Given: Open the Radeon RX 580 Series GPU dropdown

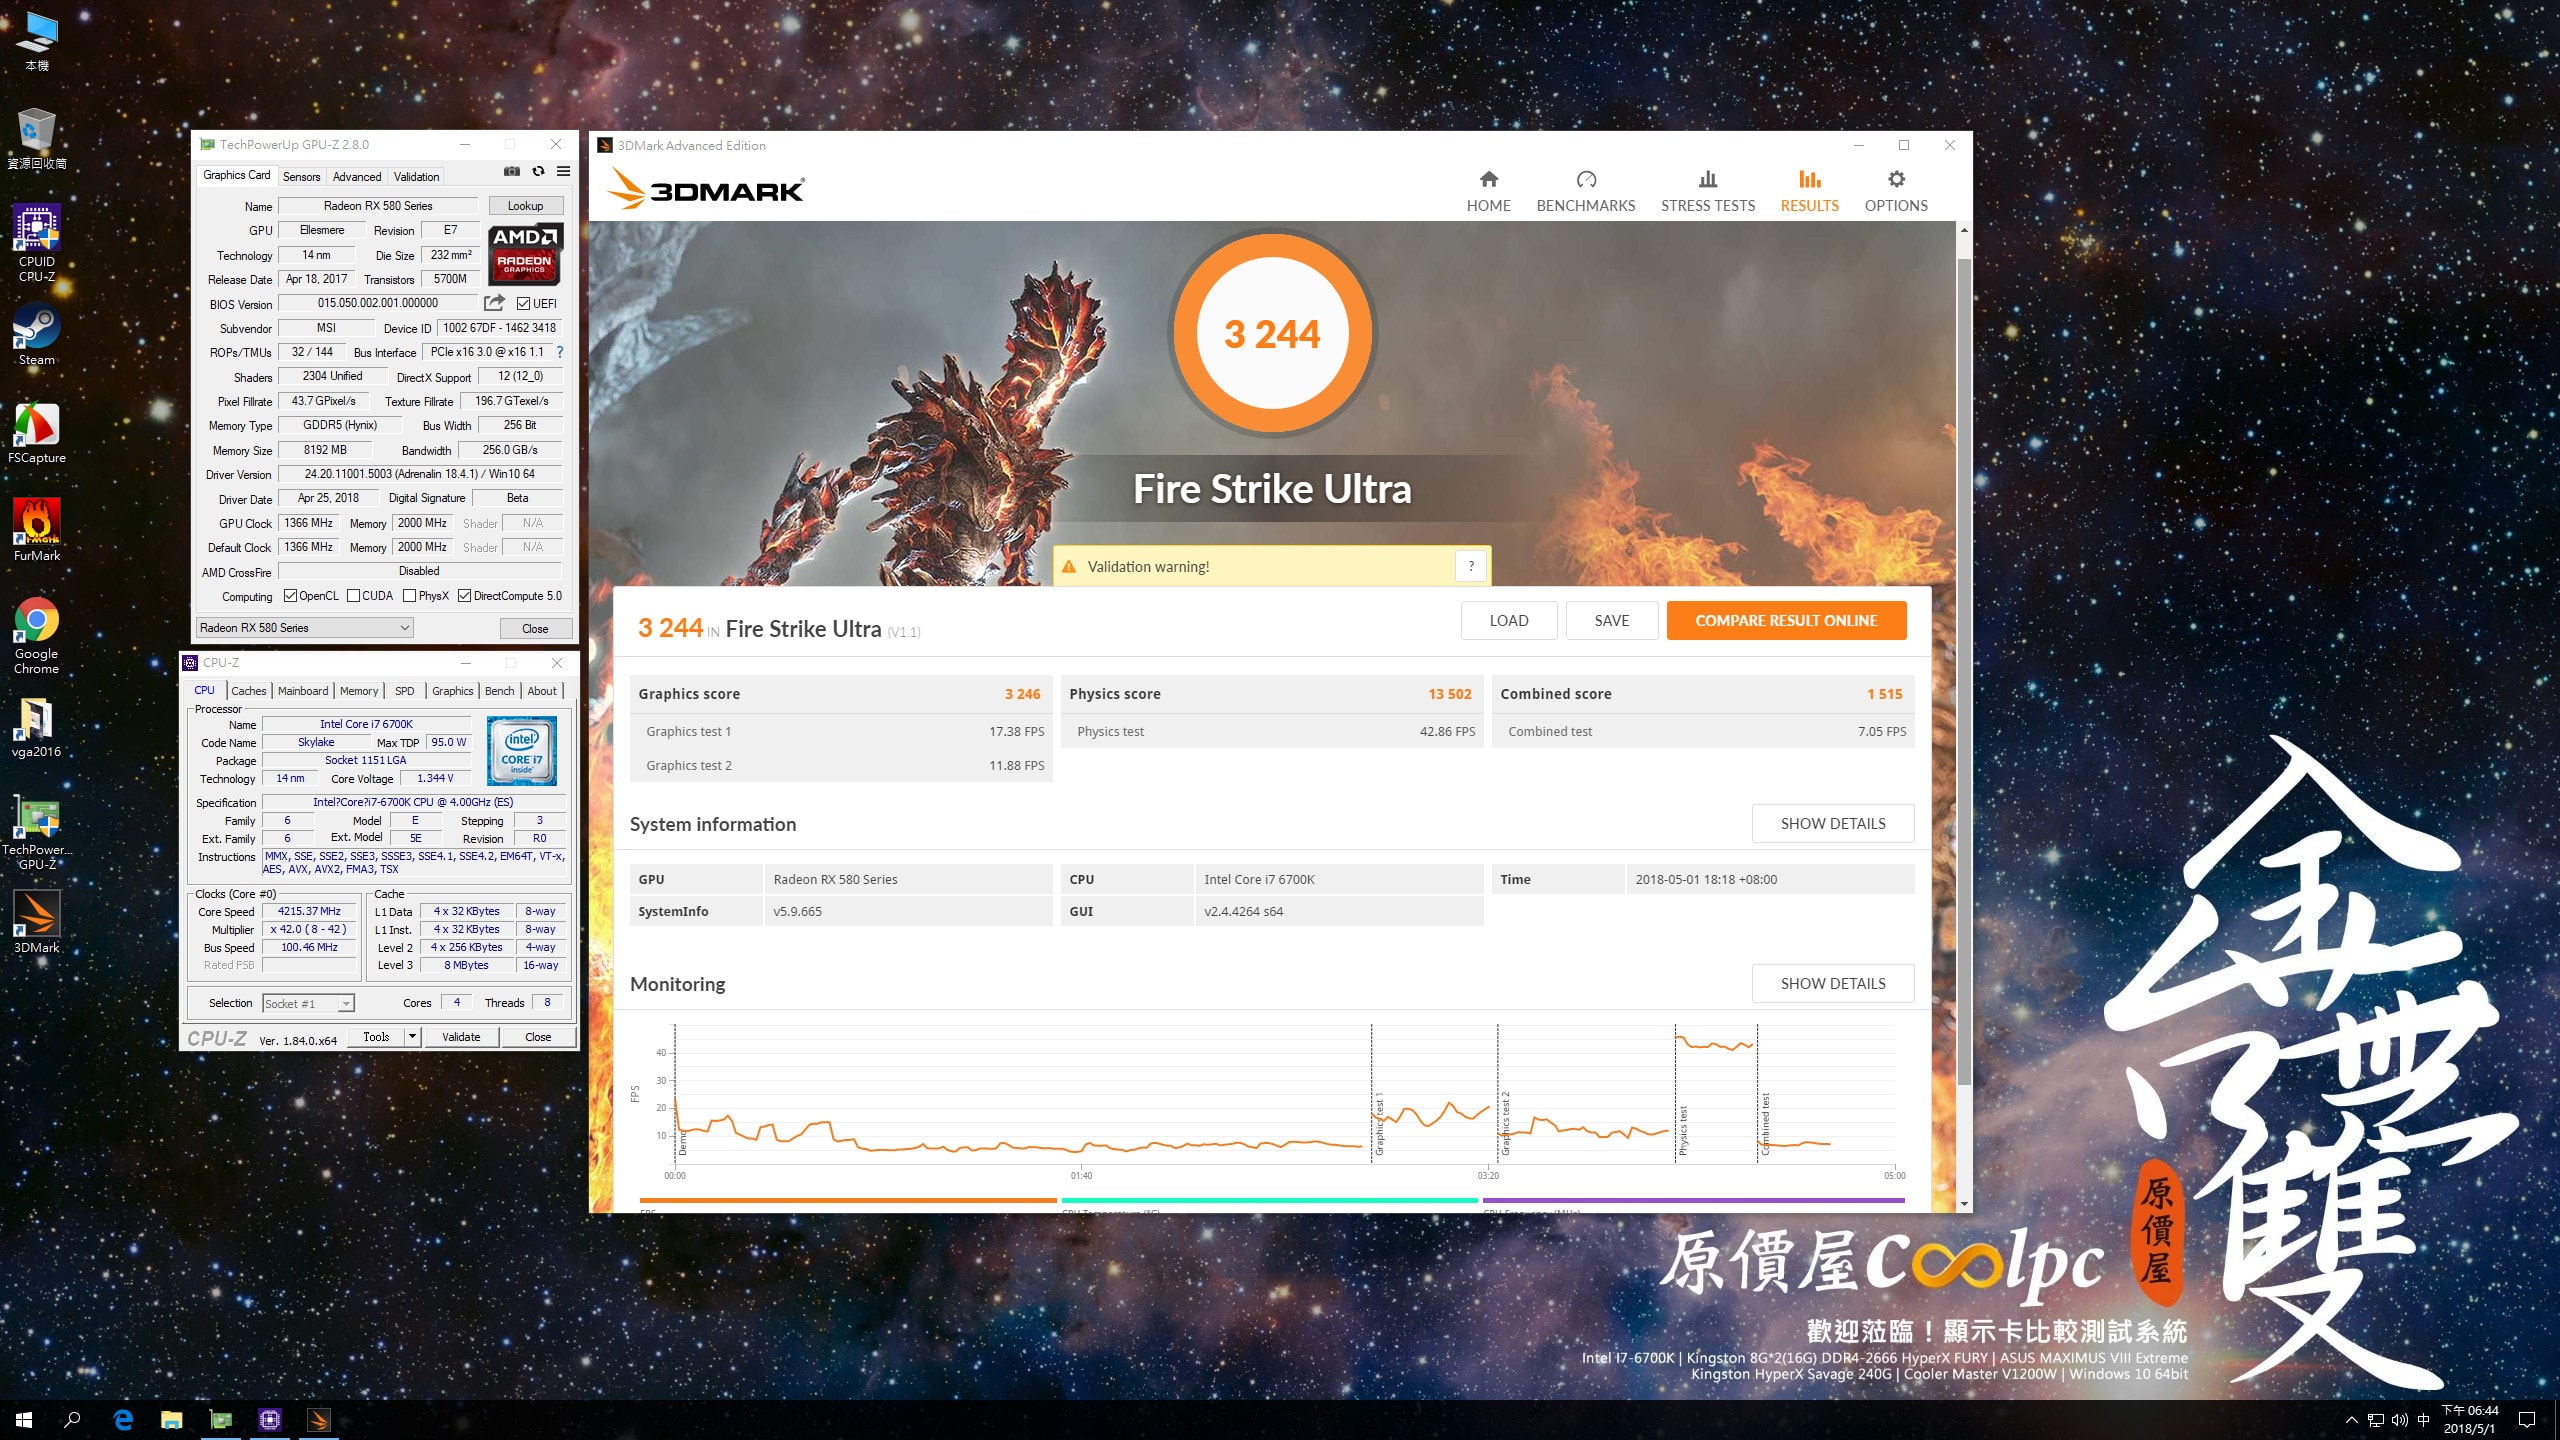Looking at the screenshot, I should coord(304,628).
